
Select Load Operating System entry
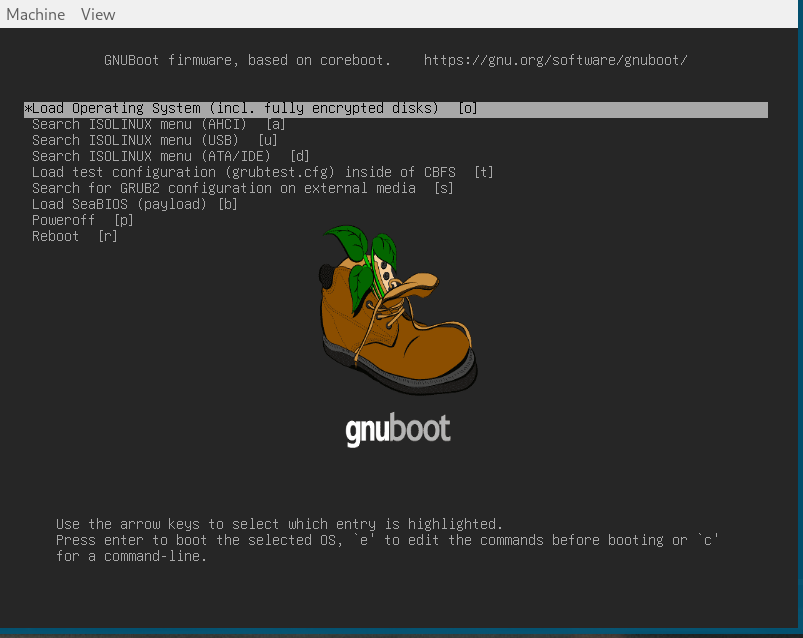[395, 109]
